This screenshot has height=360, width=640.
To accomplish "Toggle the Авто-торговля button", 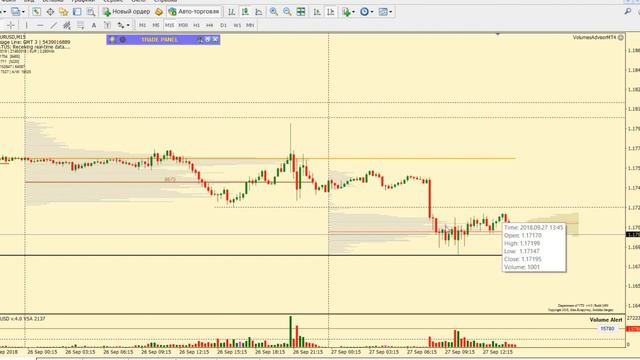I will coord(194,12).
